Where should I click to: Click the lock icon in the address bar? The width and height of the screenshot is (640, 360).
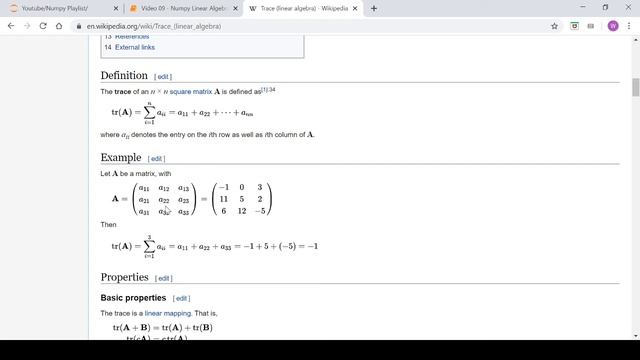click(79, 26)
